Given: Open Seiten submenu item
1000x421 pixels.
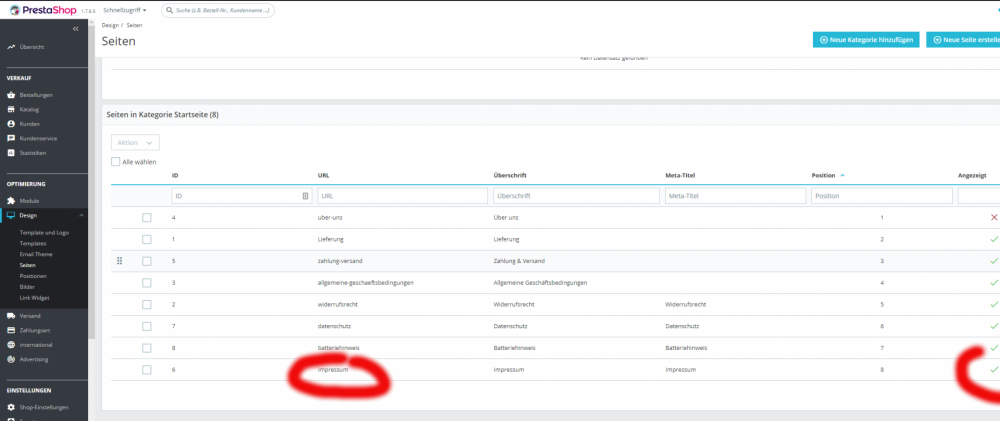Looking at the screenshot, I should pyautogui.click(x=27, y=265).
